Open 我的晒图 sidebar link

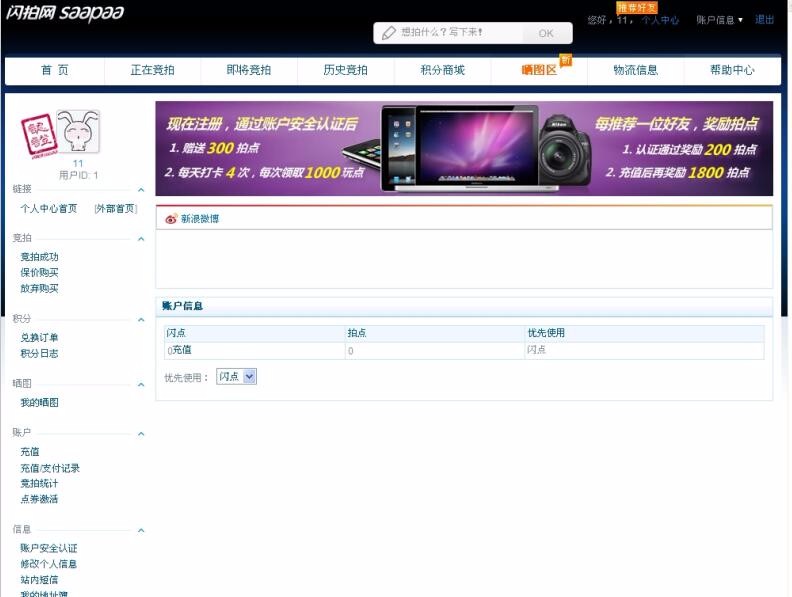(x=39, y=403)
